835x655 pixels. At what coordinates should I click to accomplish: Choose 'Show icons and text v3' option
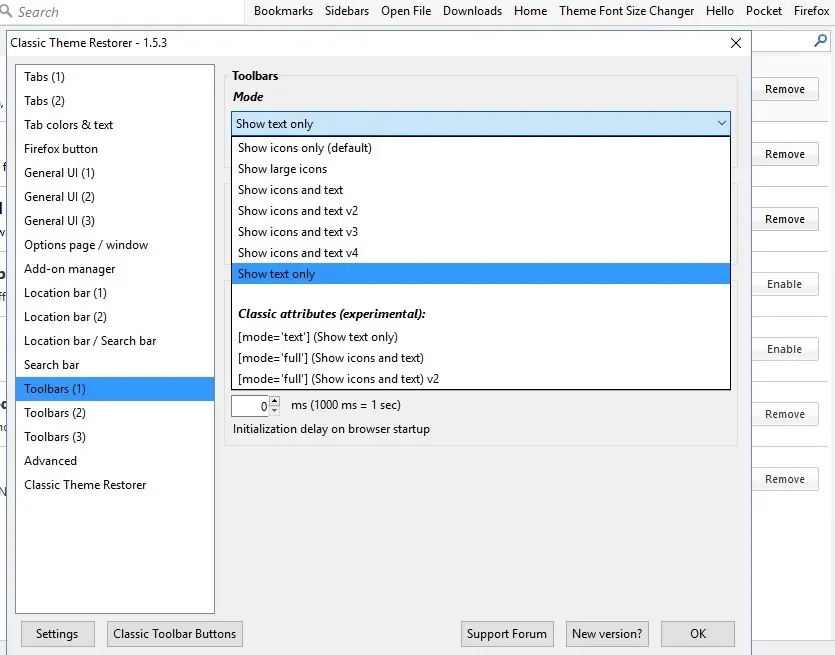coord(481,232)
